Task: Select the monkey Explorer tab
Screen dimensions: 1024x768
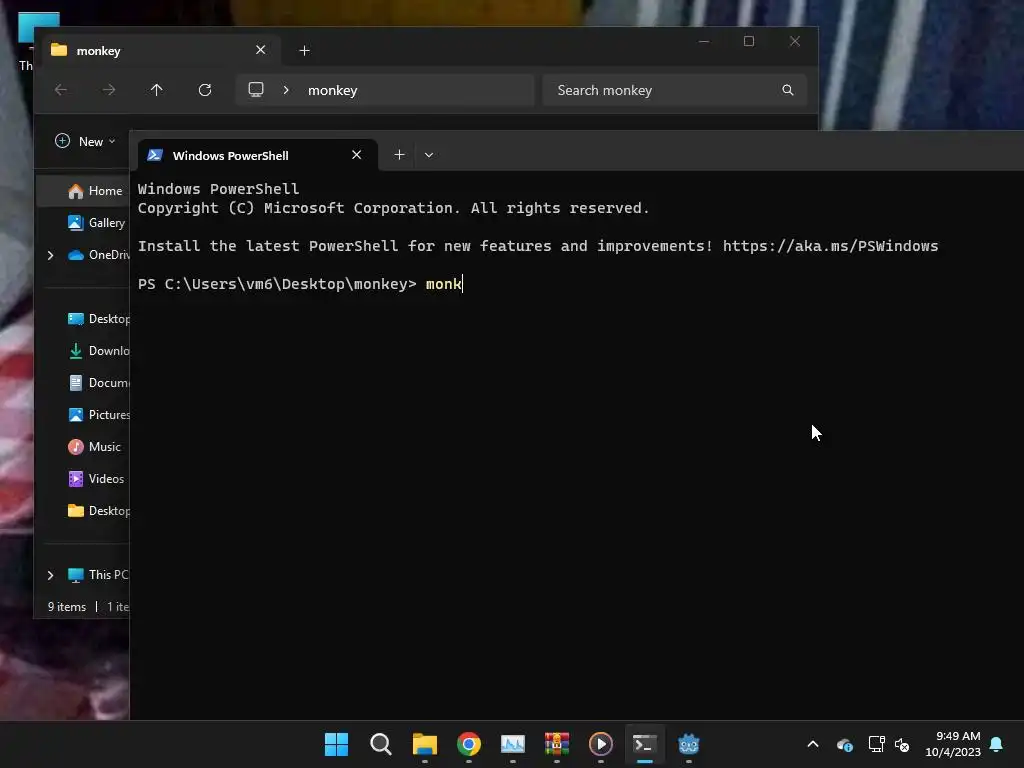Action: point(161,50)
